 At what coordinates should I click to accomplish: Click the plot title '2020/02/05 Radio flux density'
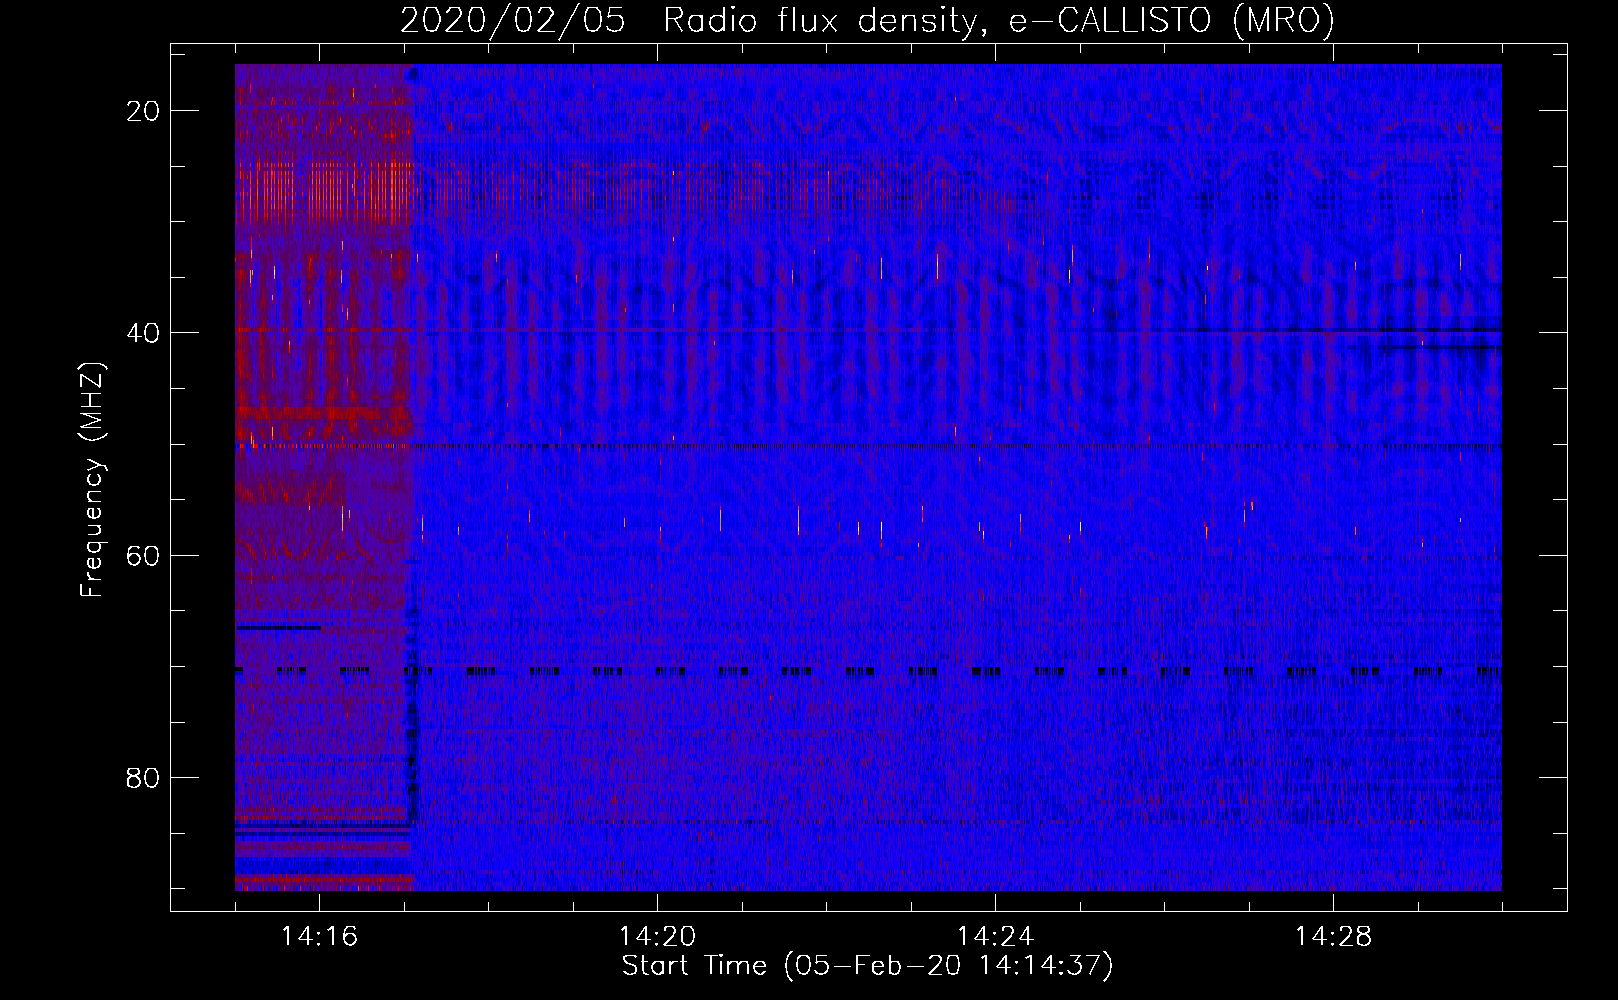(867, 20)
